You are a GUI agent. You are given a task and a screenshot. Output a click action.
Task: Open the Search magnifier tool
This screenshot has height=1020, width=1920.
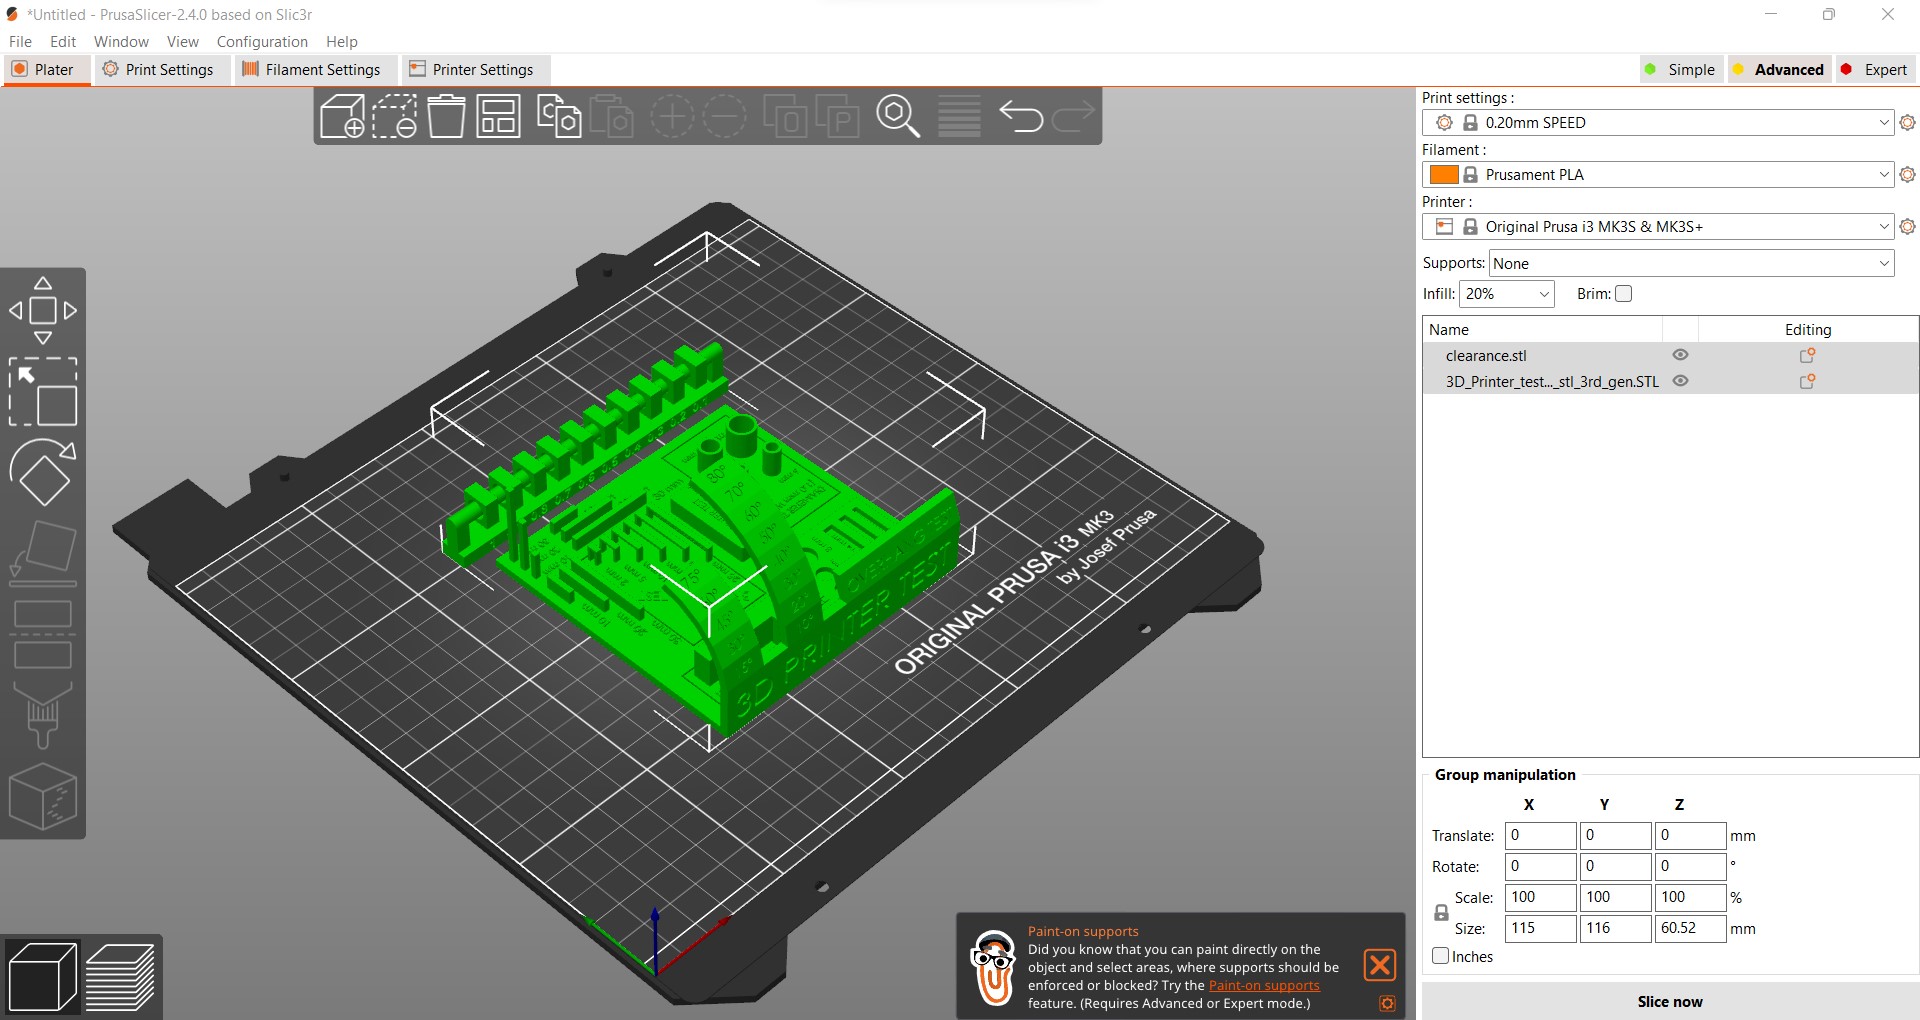click(898, 117)
